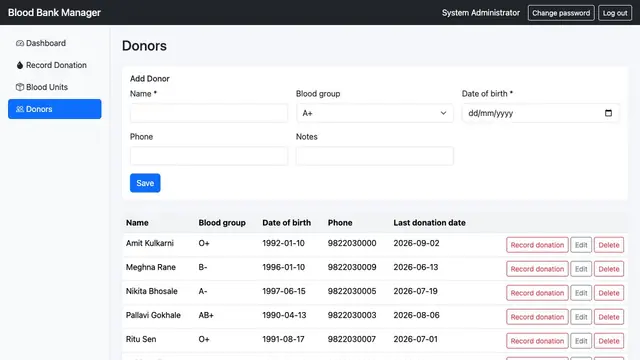Screen dimensions: 640x360
Task: Edit the Amit Kulkarni donor row
Action: (581, 245)
